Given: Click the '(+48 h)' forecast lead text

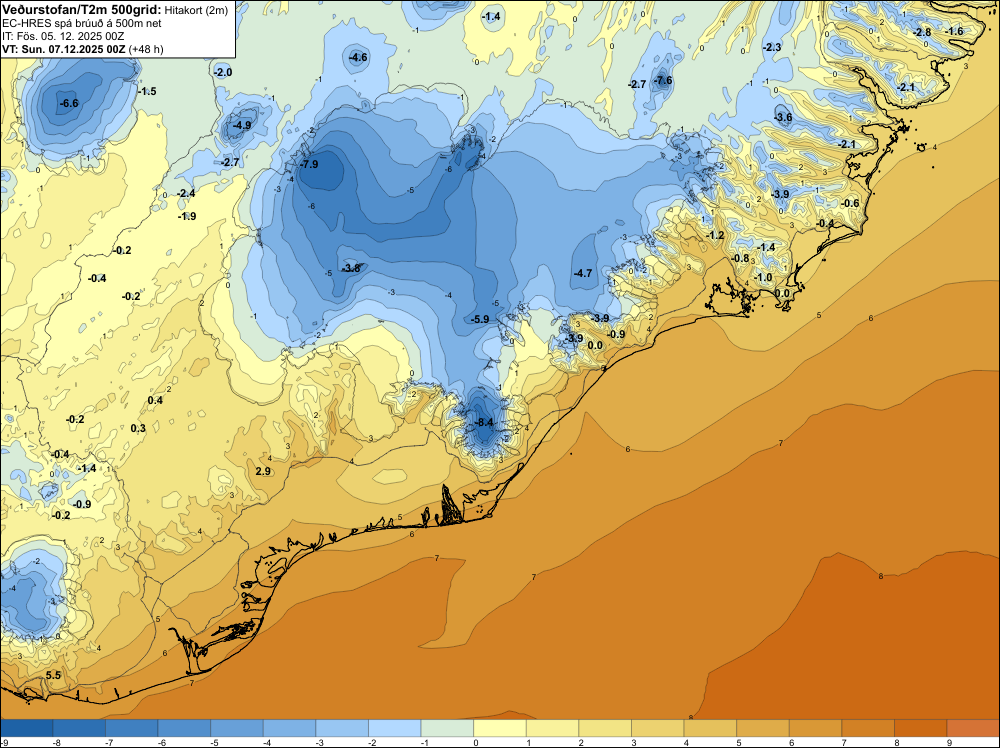Looking at the screenshot, I should (x=146, y=49).
